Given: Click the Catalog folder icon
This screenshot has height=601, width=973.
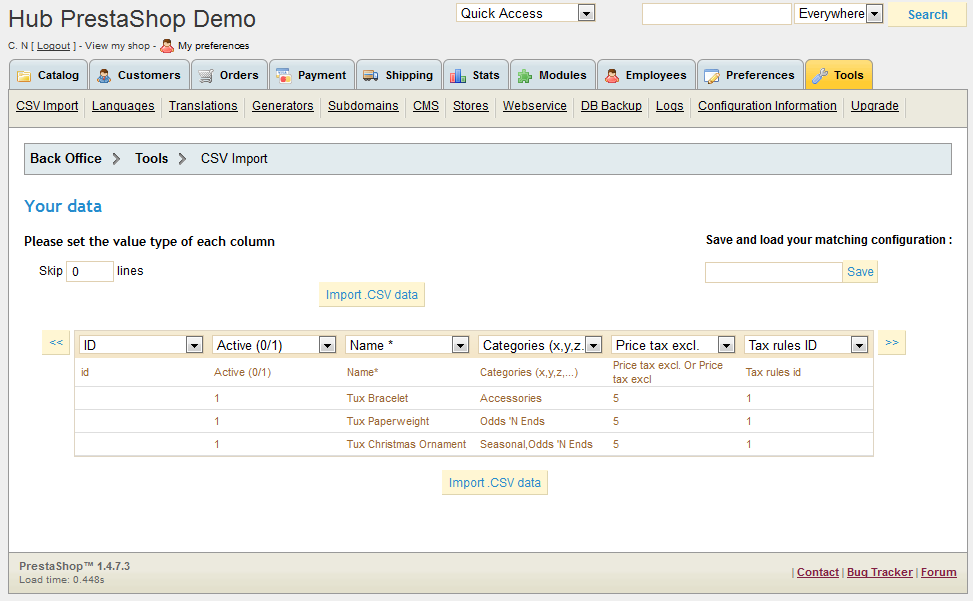Looking at the screenshot, I should pyautogui.click(x=24, y=76).
